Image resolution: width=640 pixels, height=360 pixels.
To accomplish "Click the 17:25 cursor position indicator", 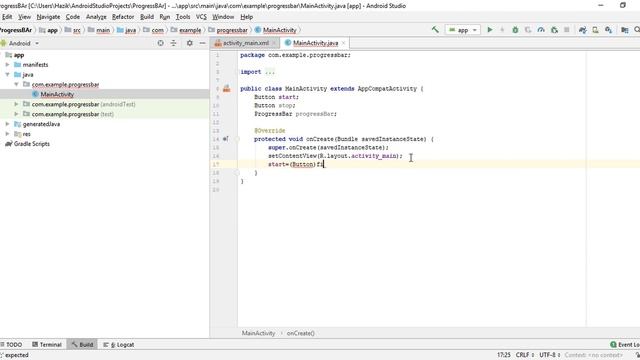I will [504, 355].
